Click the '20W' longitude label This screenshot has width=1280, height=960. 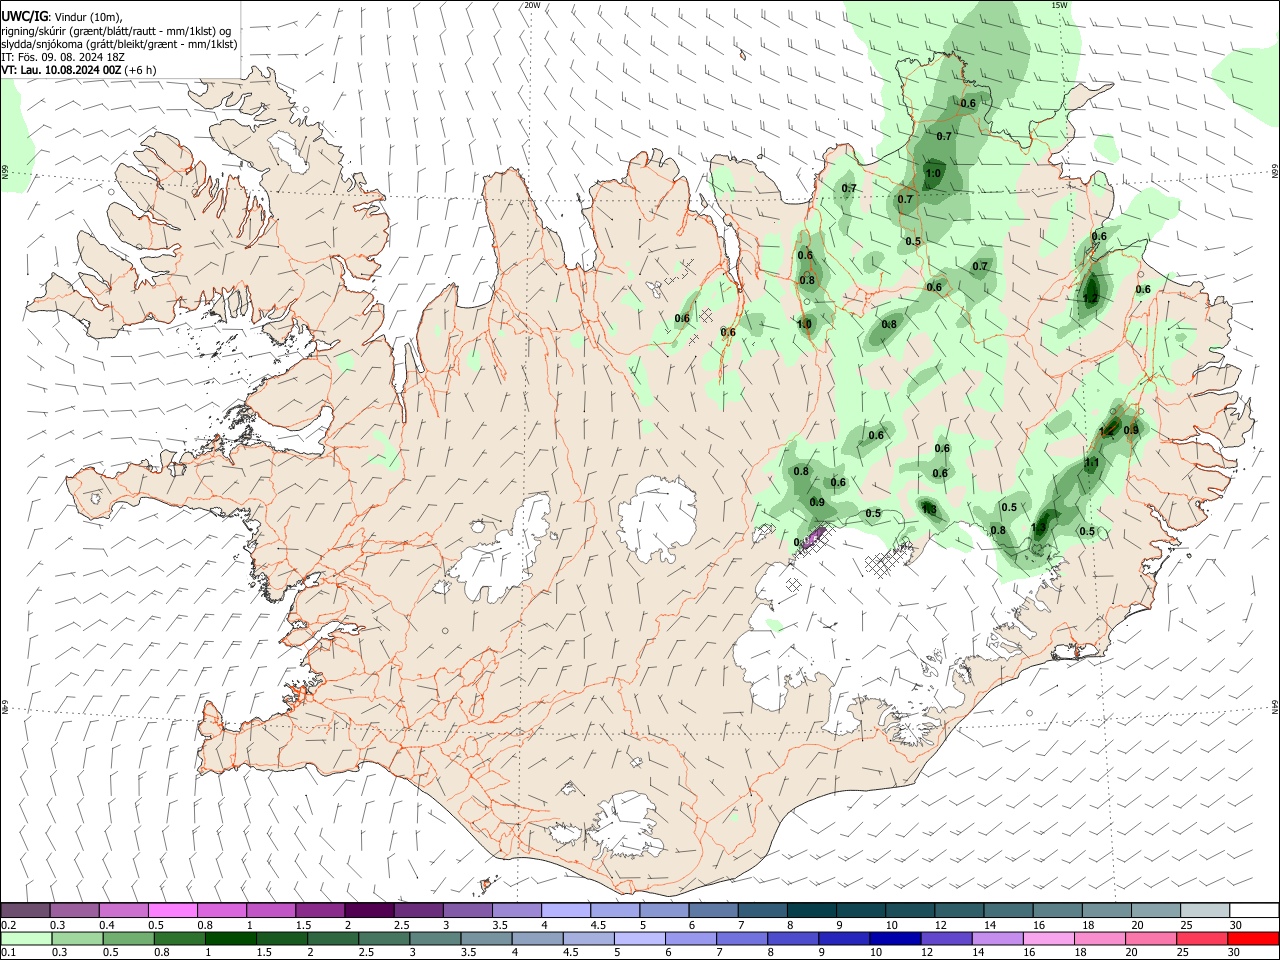coord(532,5)
